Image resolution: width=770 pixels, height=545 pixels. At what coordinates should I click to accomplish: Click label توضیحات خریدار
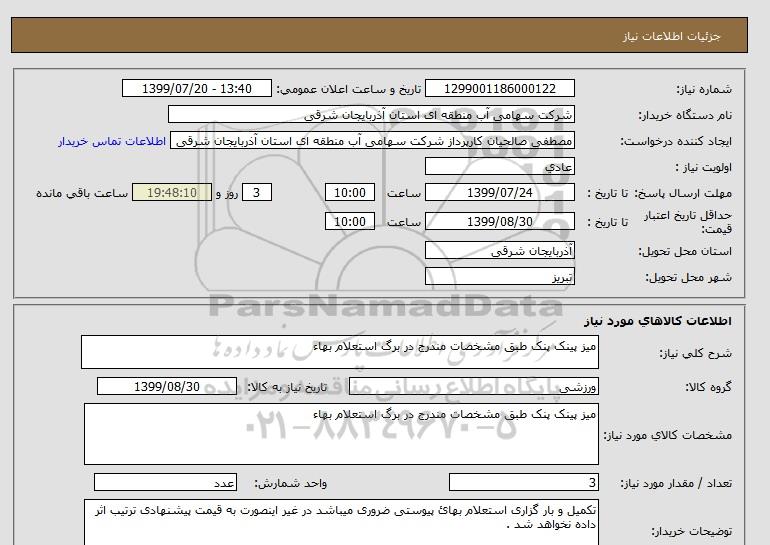pyautogui.click(x=691, y=532)
